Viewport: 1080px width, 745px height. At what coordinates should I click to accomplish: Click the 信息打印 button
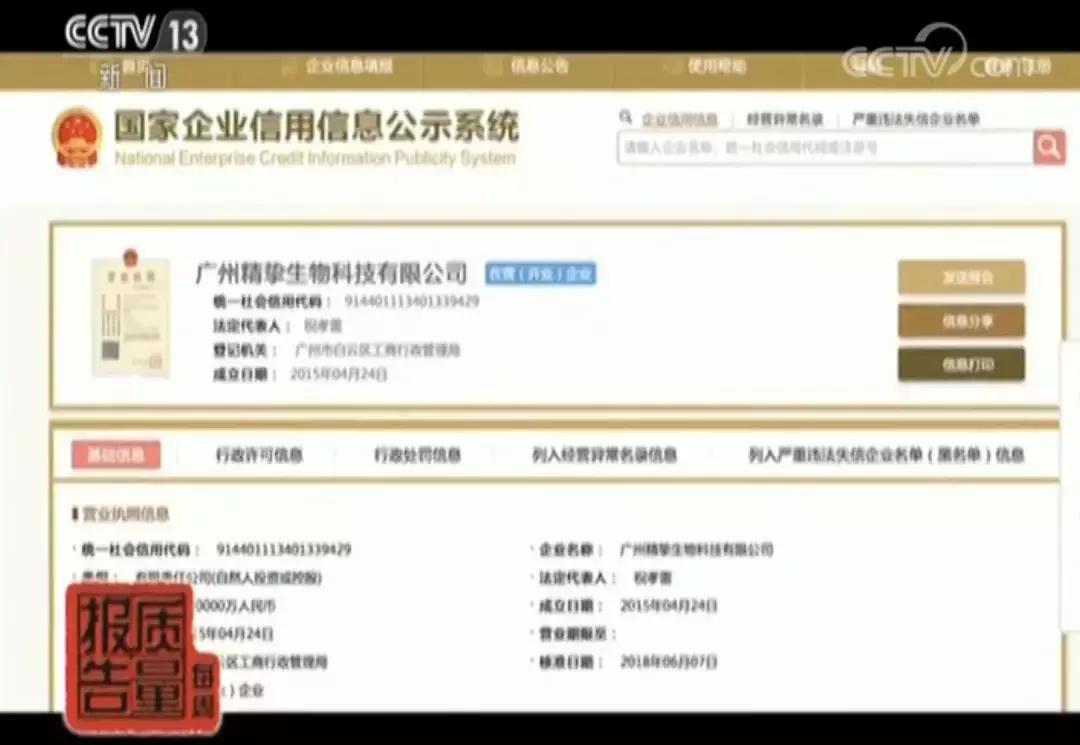(x=961, y=365)
